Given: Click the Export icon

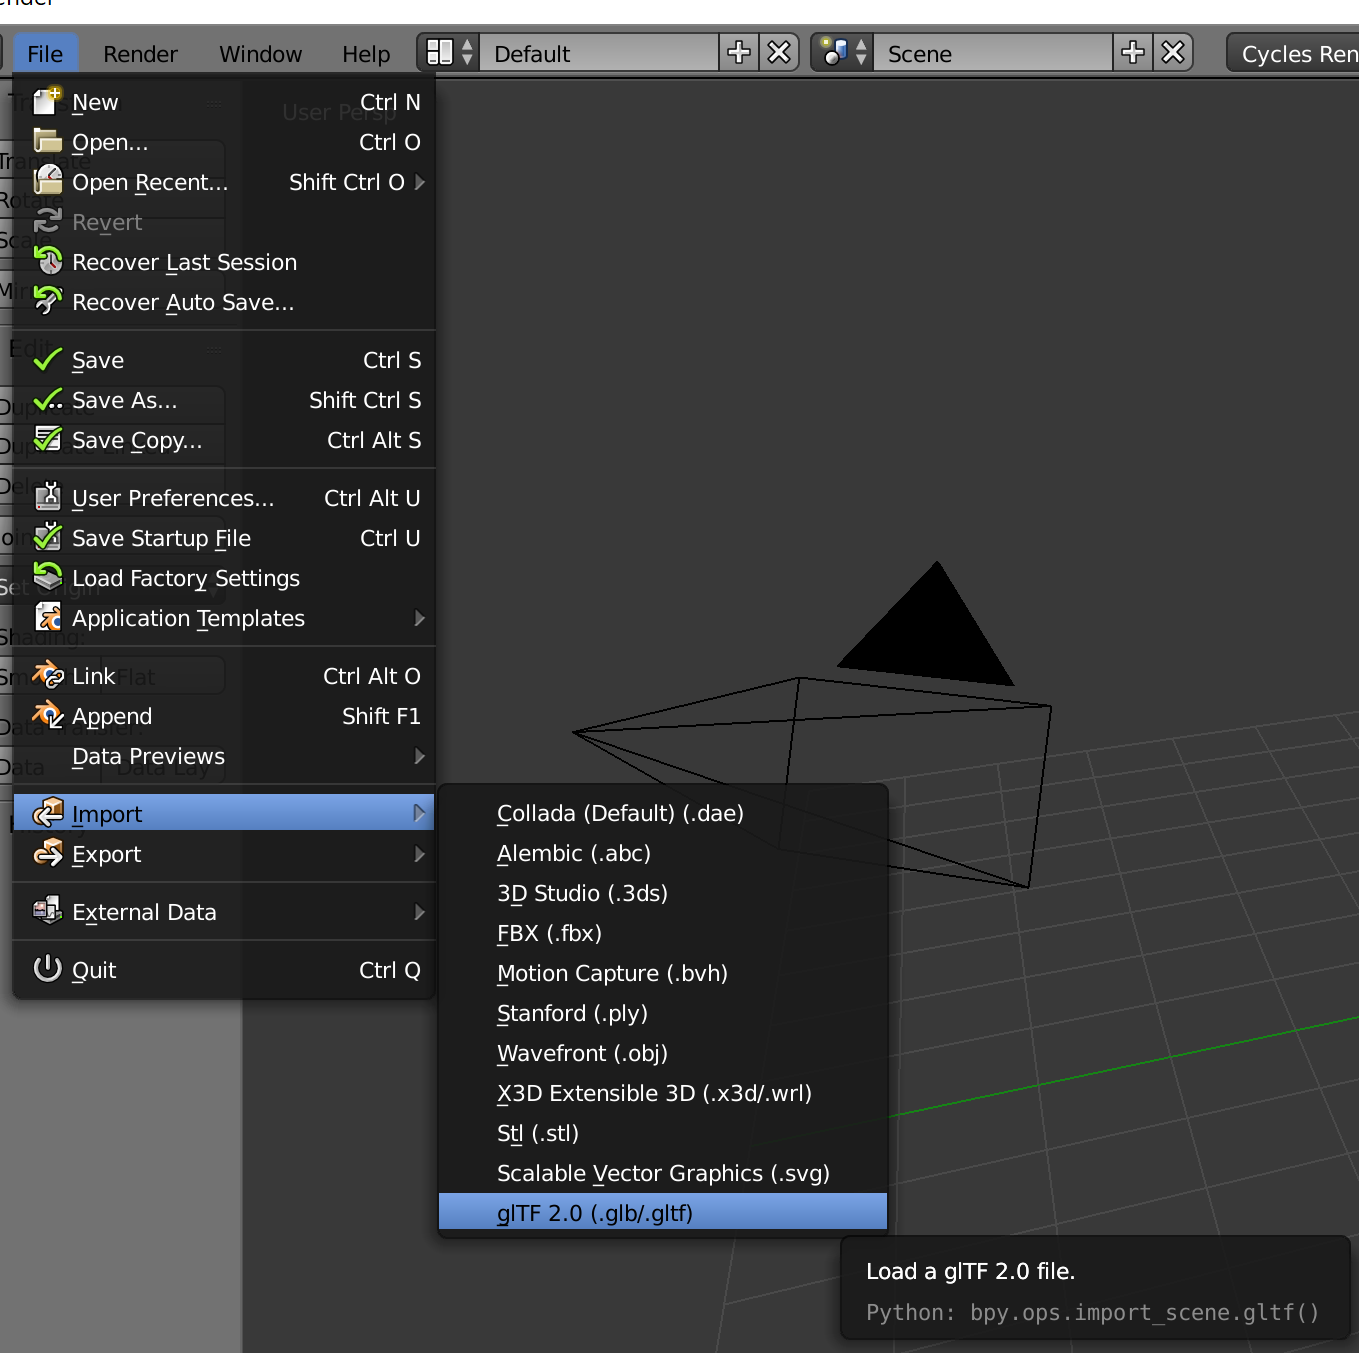Looking at the screenshot, I should (x=48, y=853).
